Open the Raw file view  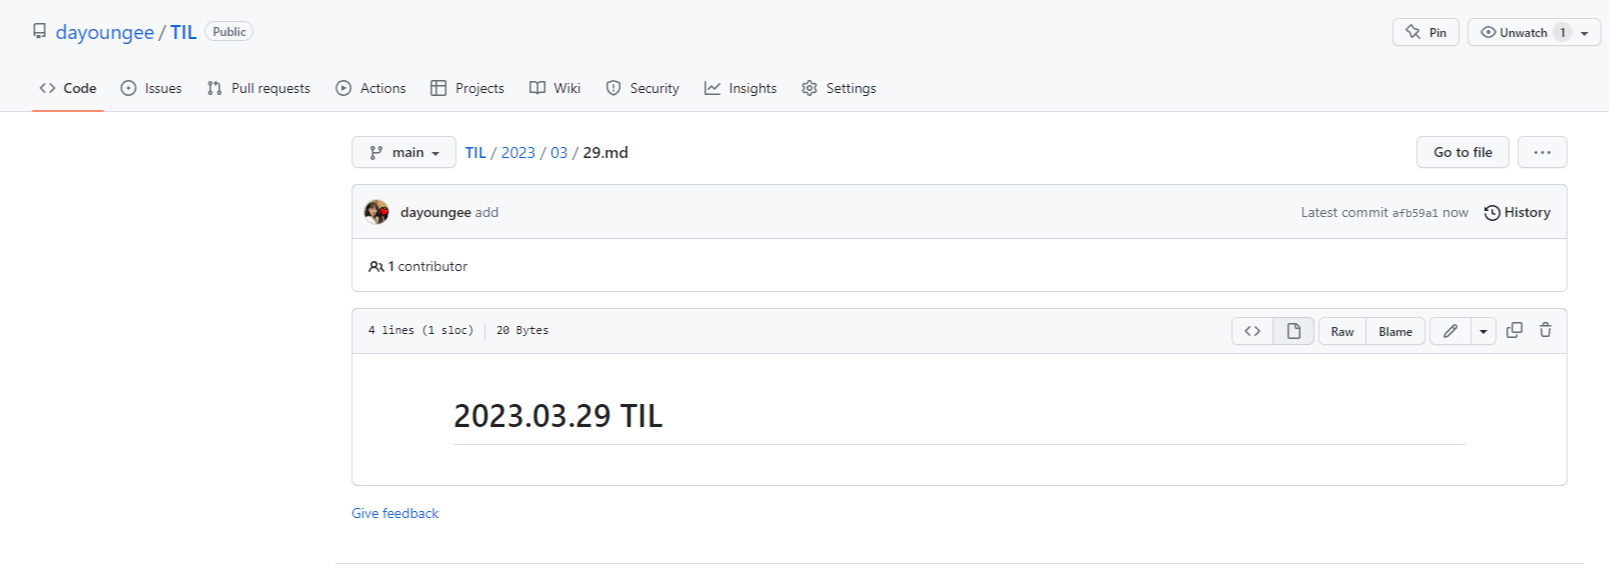1342,331
